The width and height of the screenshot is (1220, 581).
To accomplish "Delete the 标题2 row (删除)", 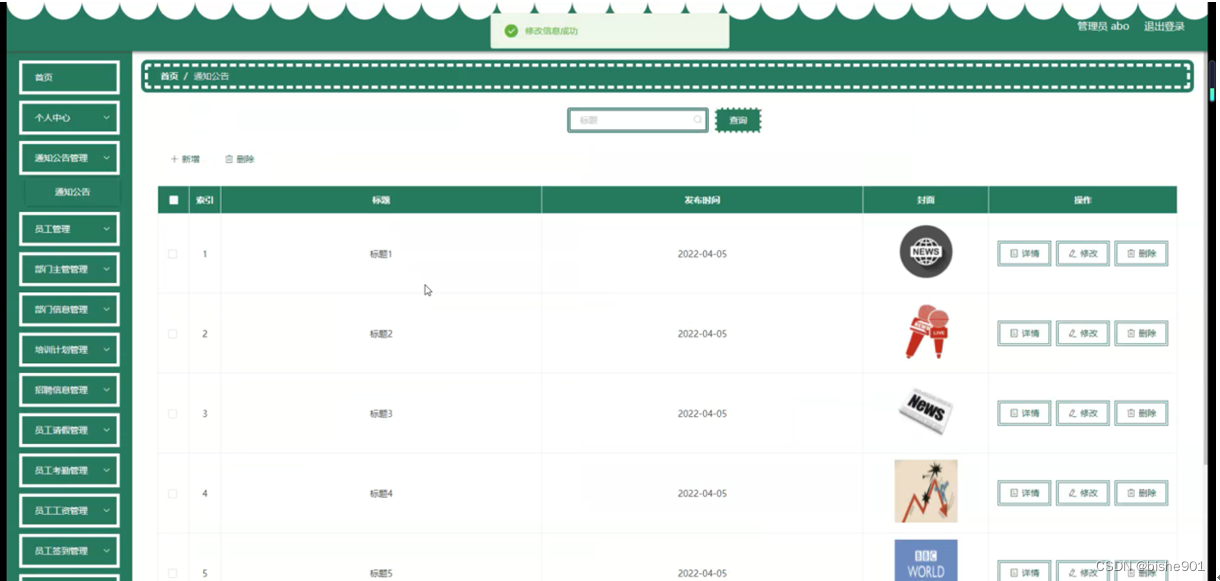I will tap(1141, 333).
